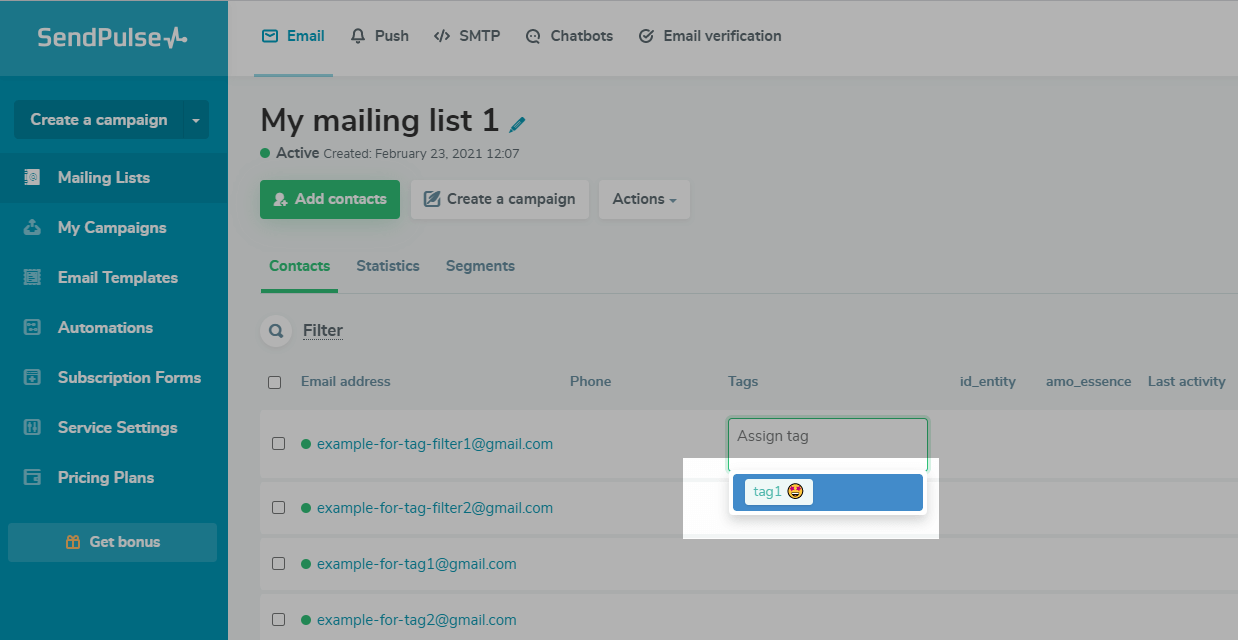Click the Email Templates sidebar icon
1238x640 pixels.
pyautogui.click(x=32, y=278)
